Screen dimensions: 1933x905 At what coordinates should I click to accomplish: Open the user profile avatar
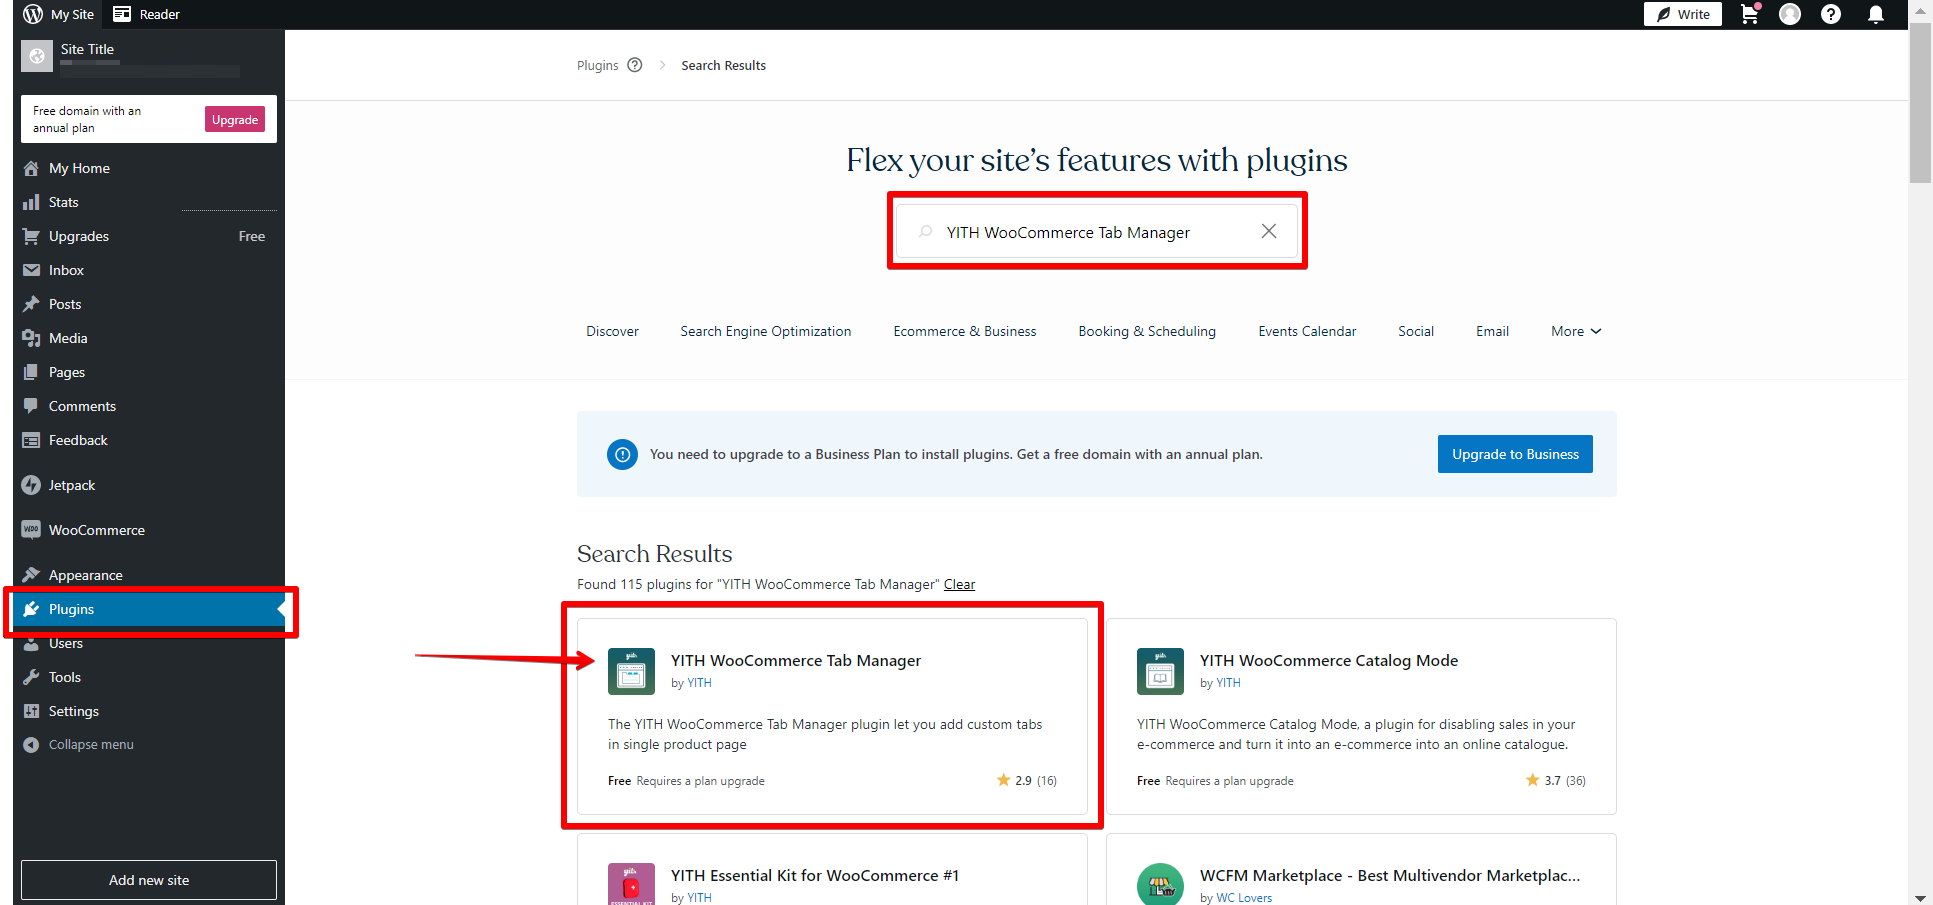coord(1790,14)
